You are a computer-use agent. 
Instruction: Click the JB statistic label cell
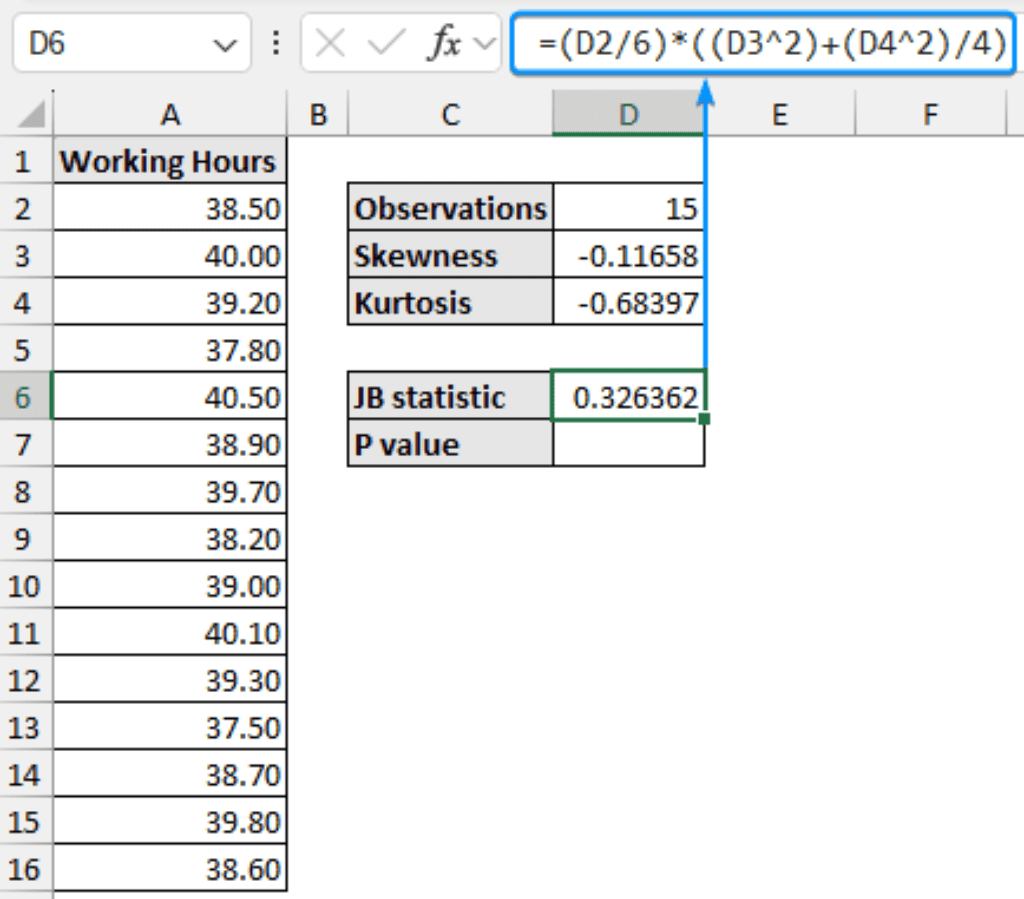(450, 398)
